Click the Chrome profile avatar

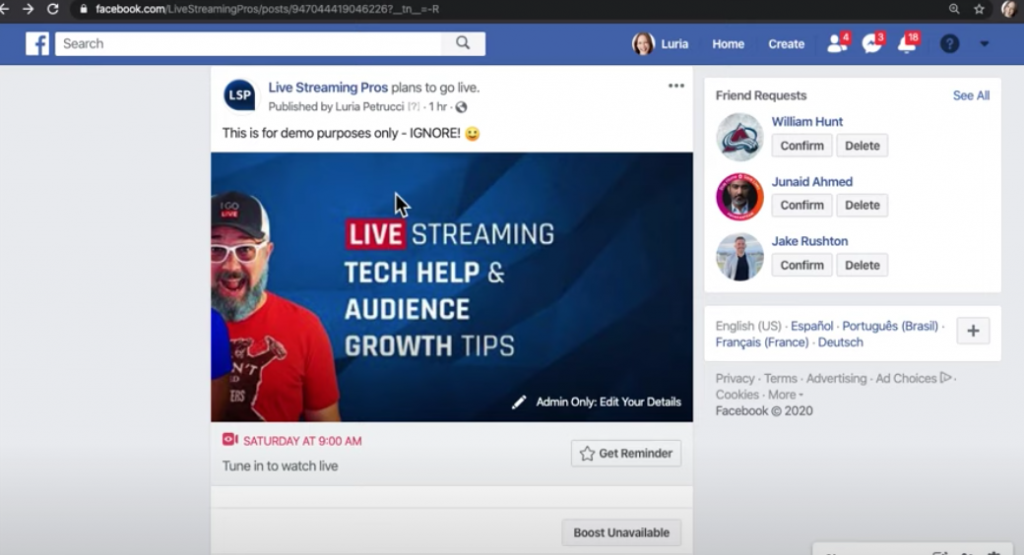point(1010,9)
